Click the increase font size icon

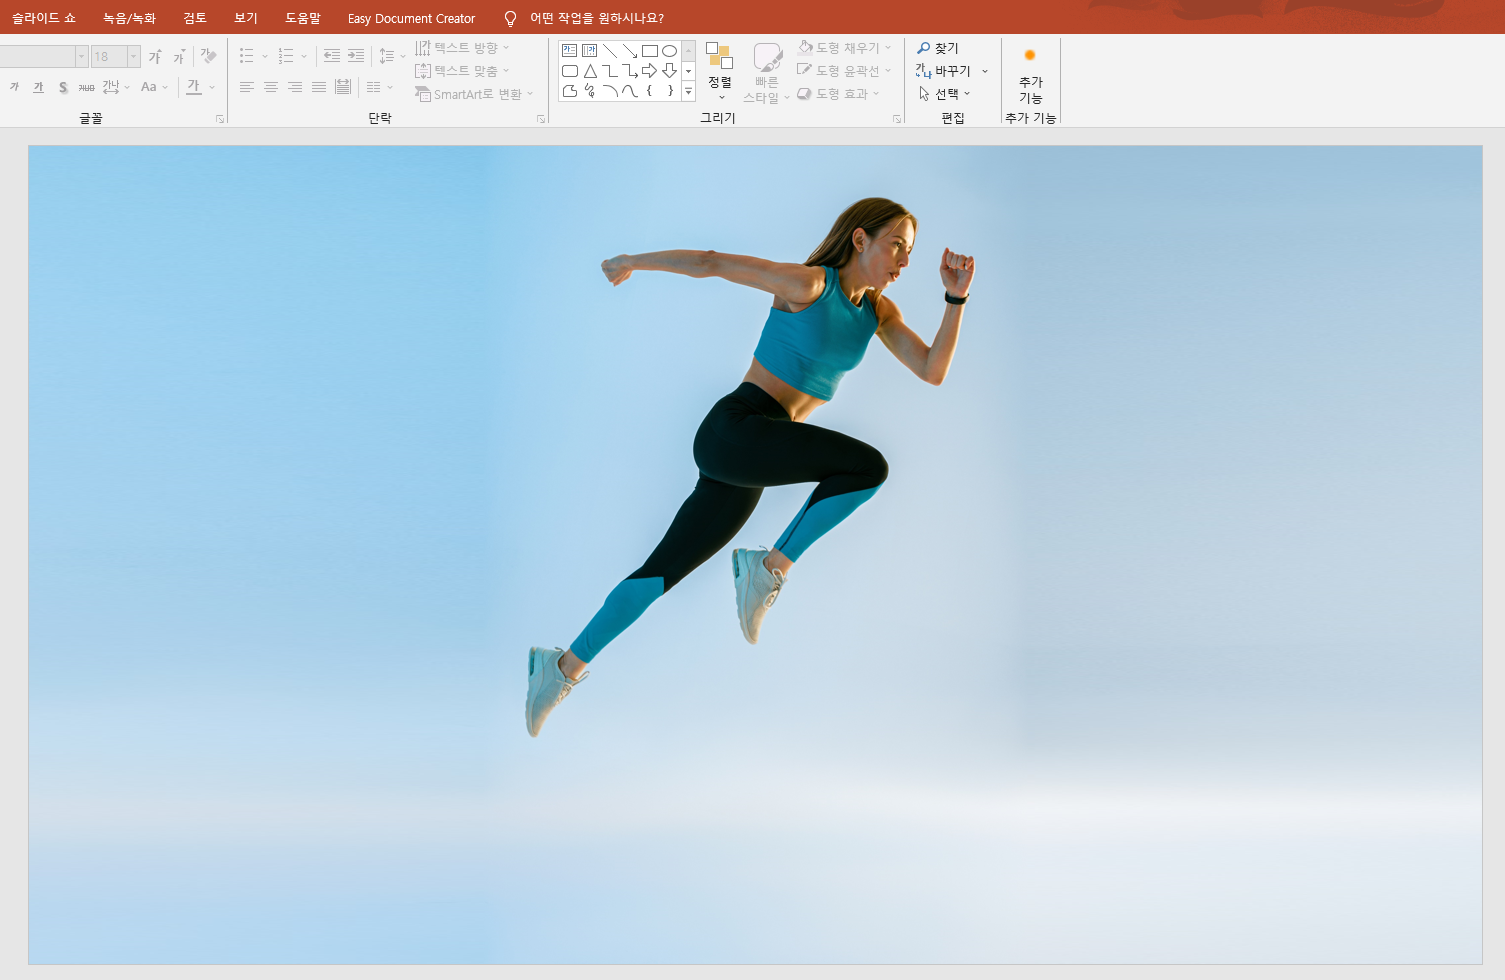pos(155,56)
